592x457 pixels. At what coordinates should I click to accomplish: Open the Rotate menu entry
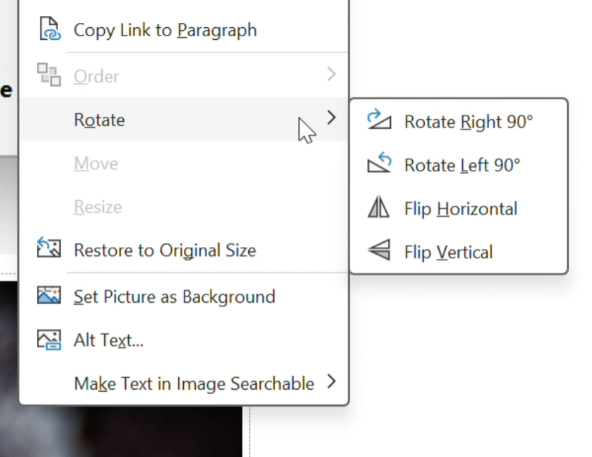(184, 119)
